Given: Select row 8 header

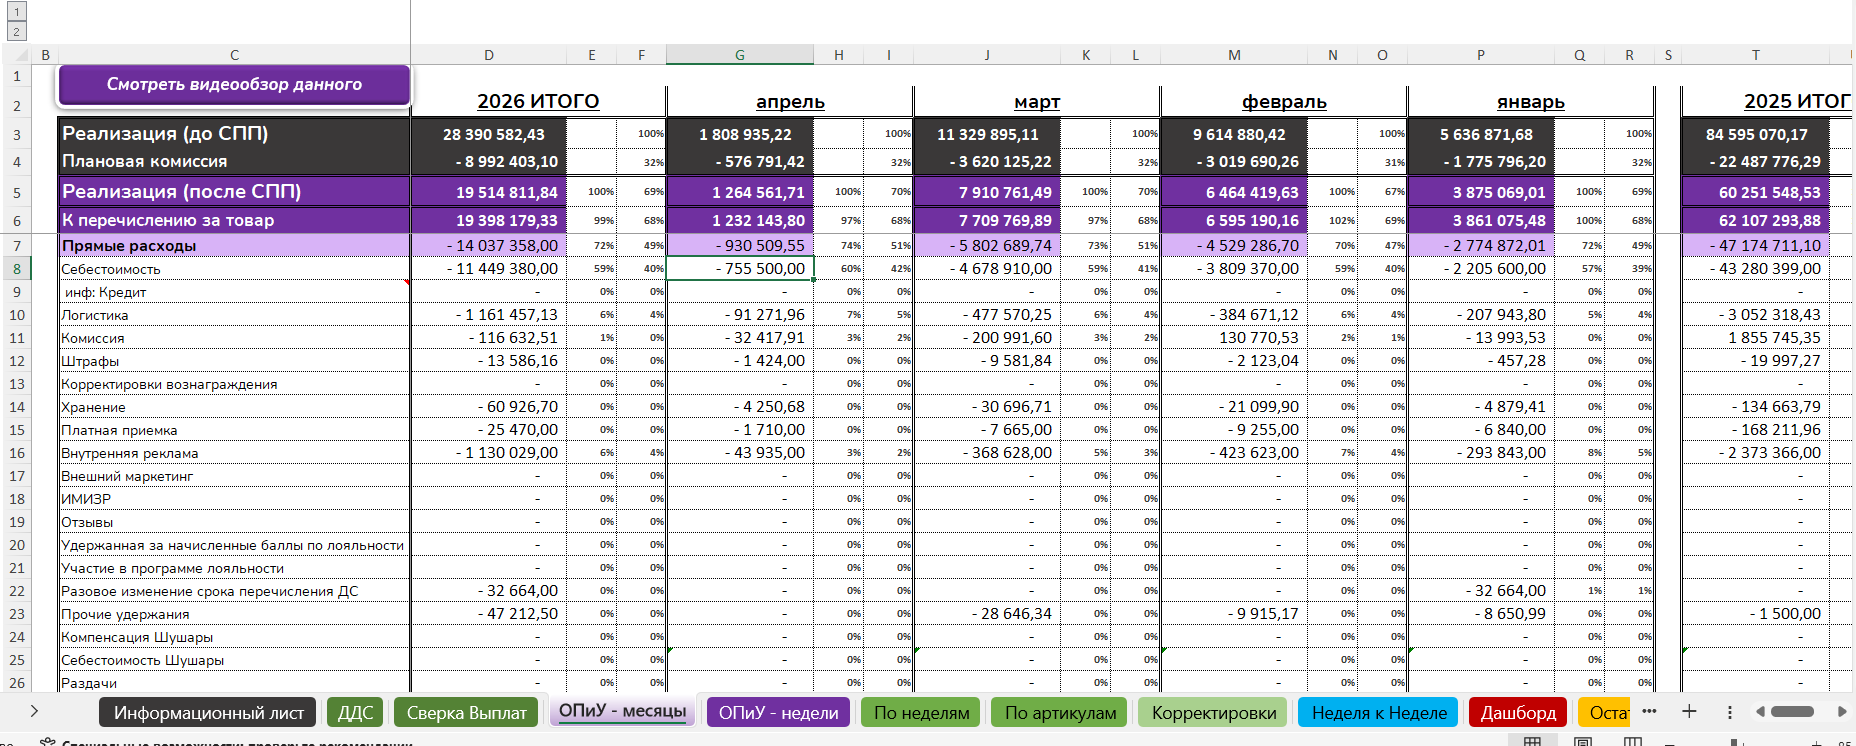Looking at the screenshot, I should [x=17, y=269].
